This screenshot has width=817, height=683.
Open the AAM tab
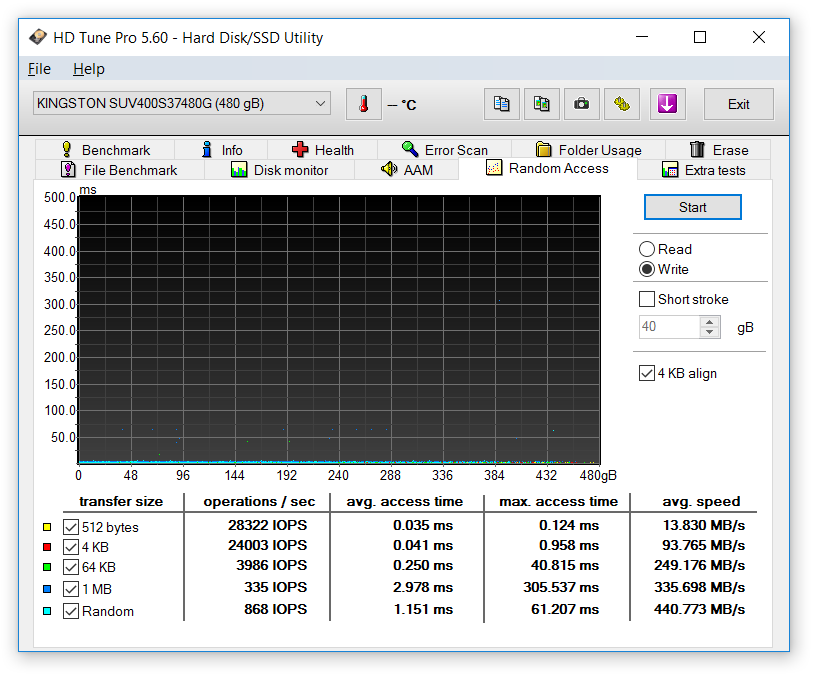click(406, 170)
